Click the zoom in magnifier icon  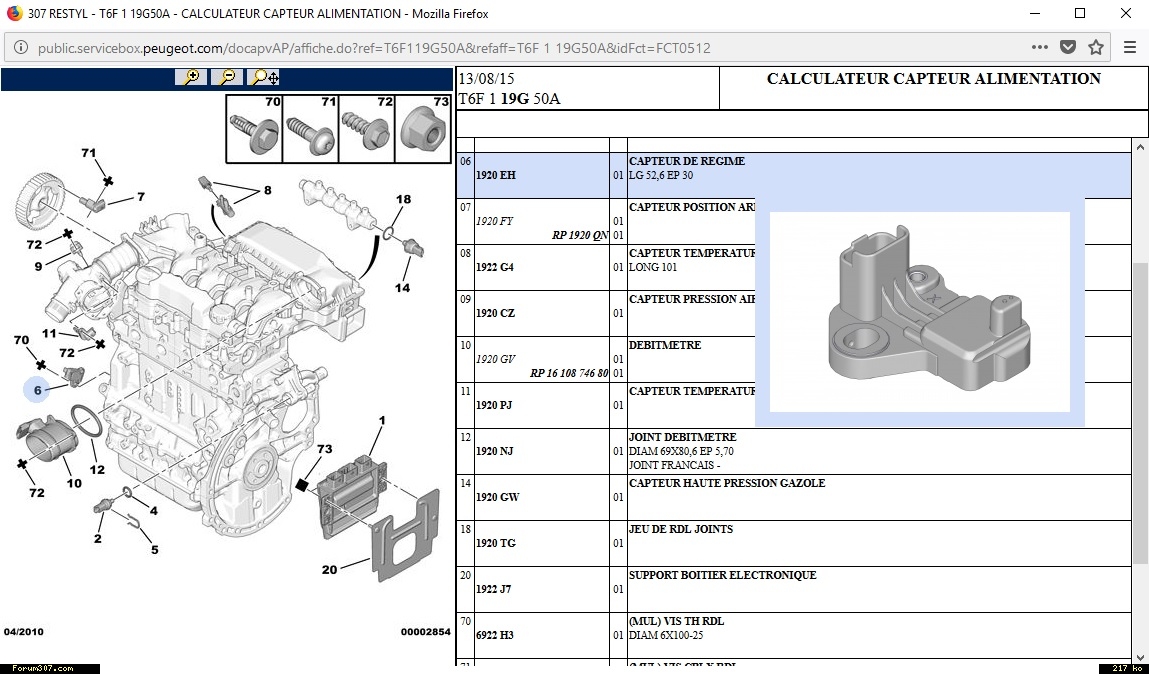pos(190,77)
